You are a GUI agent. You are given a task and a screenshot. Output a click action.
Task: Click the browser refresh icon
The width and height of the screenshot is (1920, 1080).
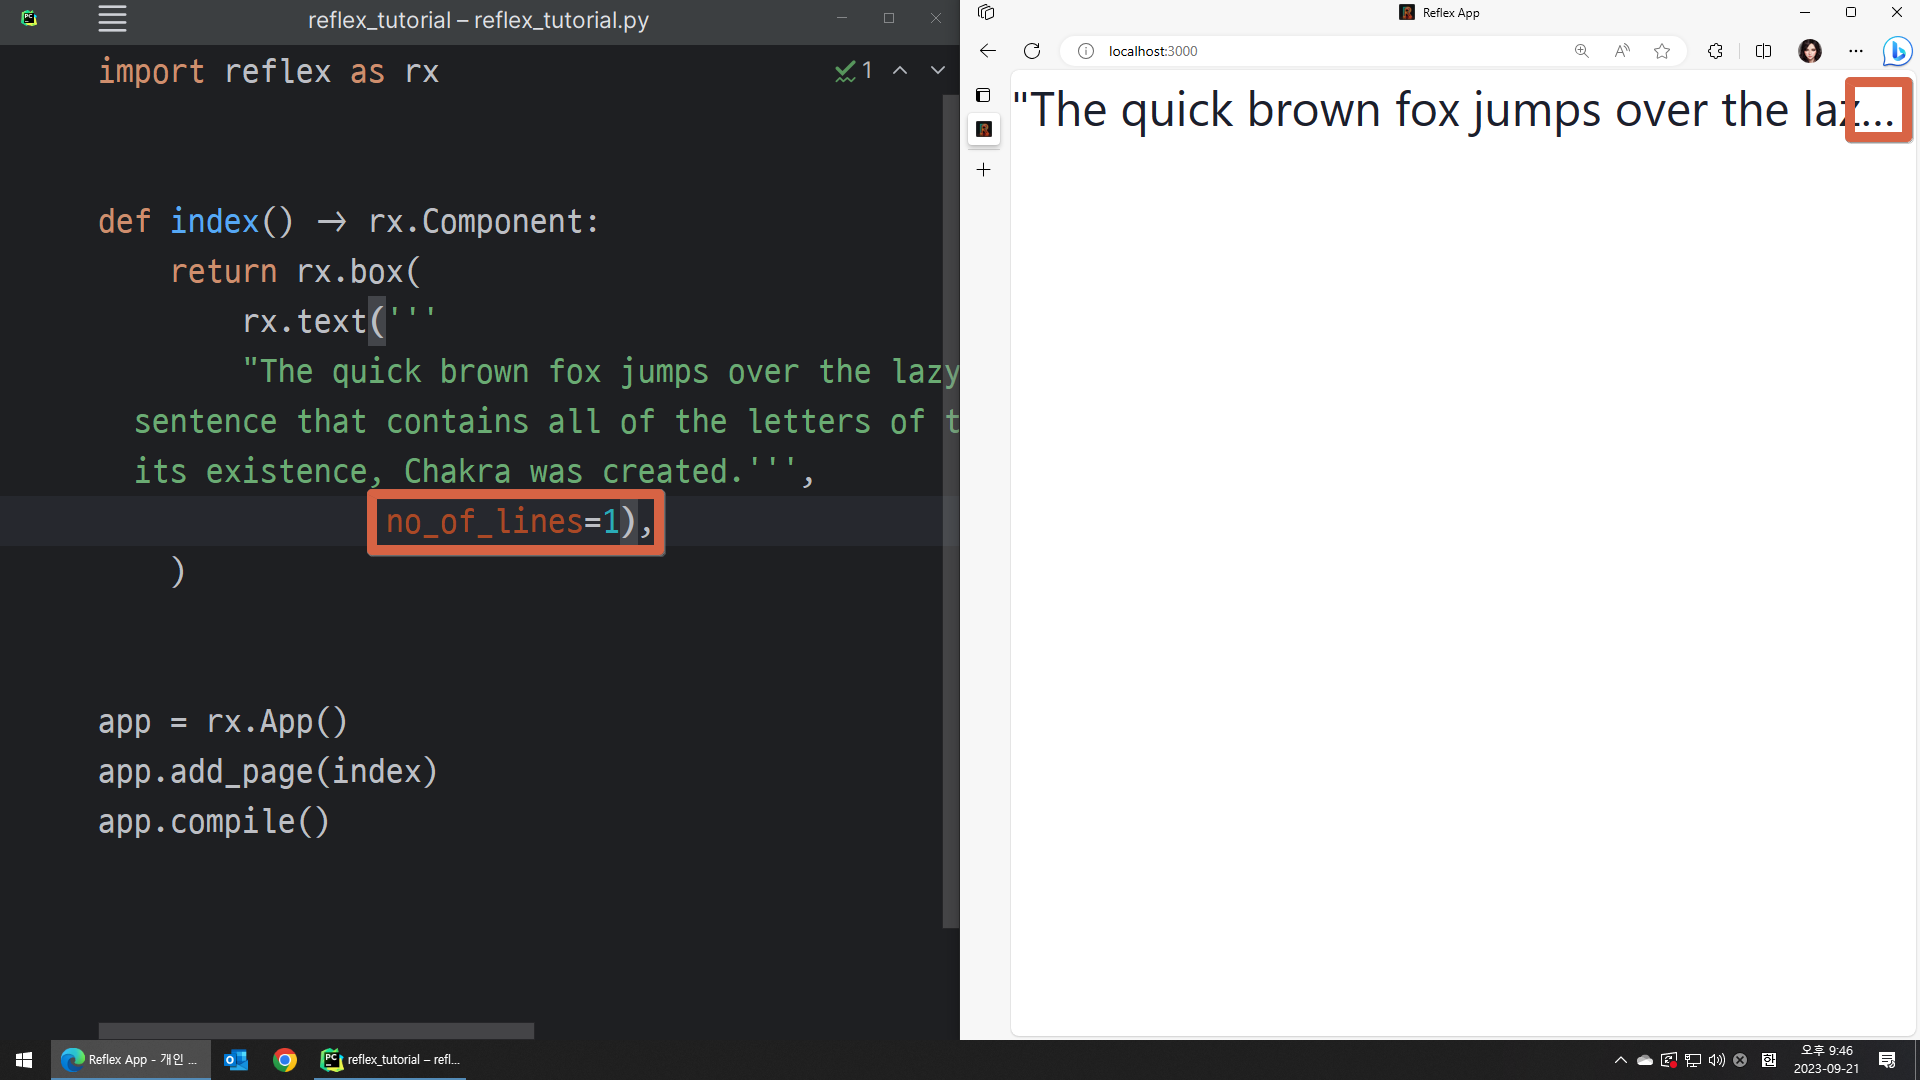pyautogui.click(x=1032, y=51)
